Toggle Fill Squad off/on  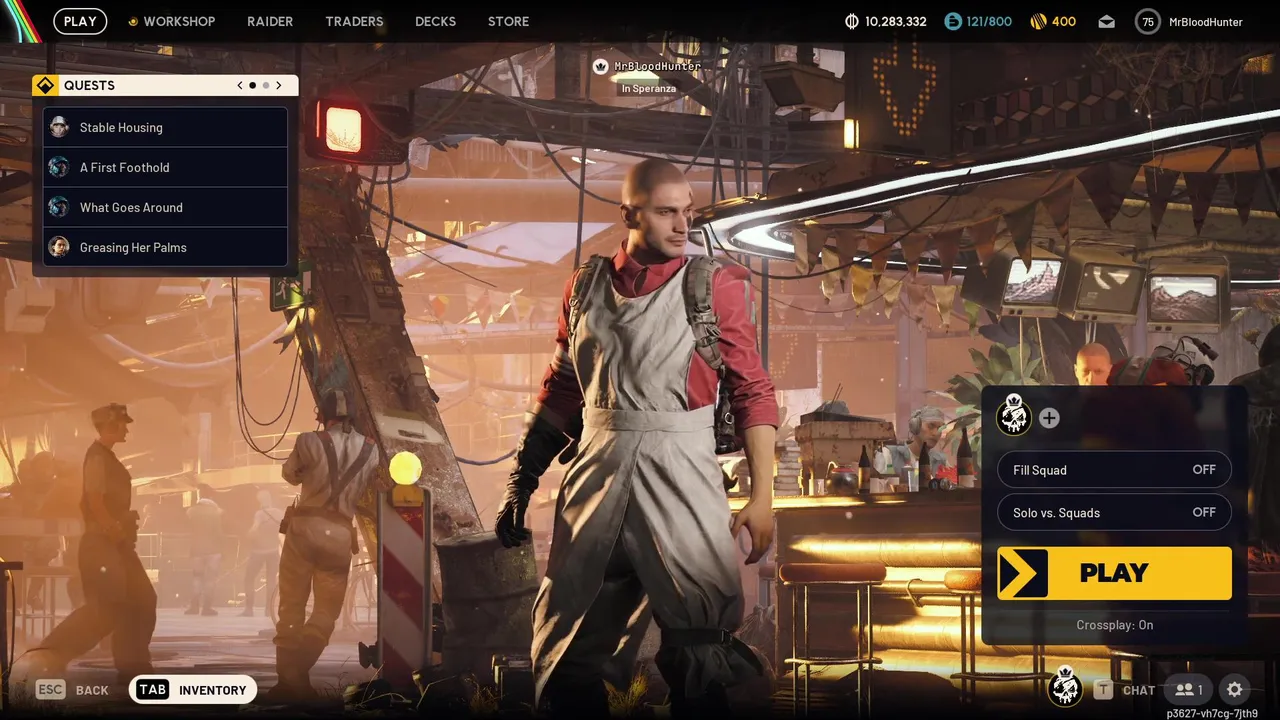coord(1114,470)
